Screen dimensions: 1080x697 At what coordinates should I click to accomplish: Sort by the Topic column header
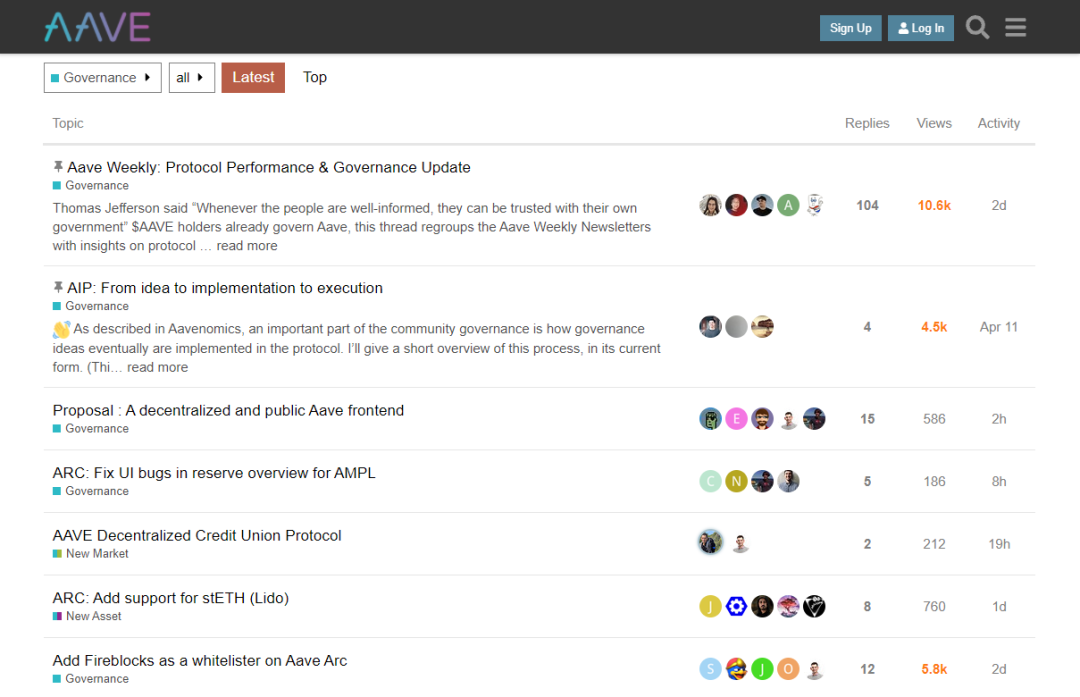(x=68, y=123)
